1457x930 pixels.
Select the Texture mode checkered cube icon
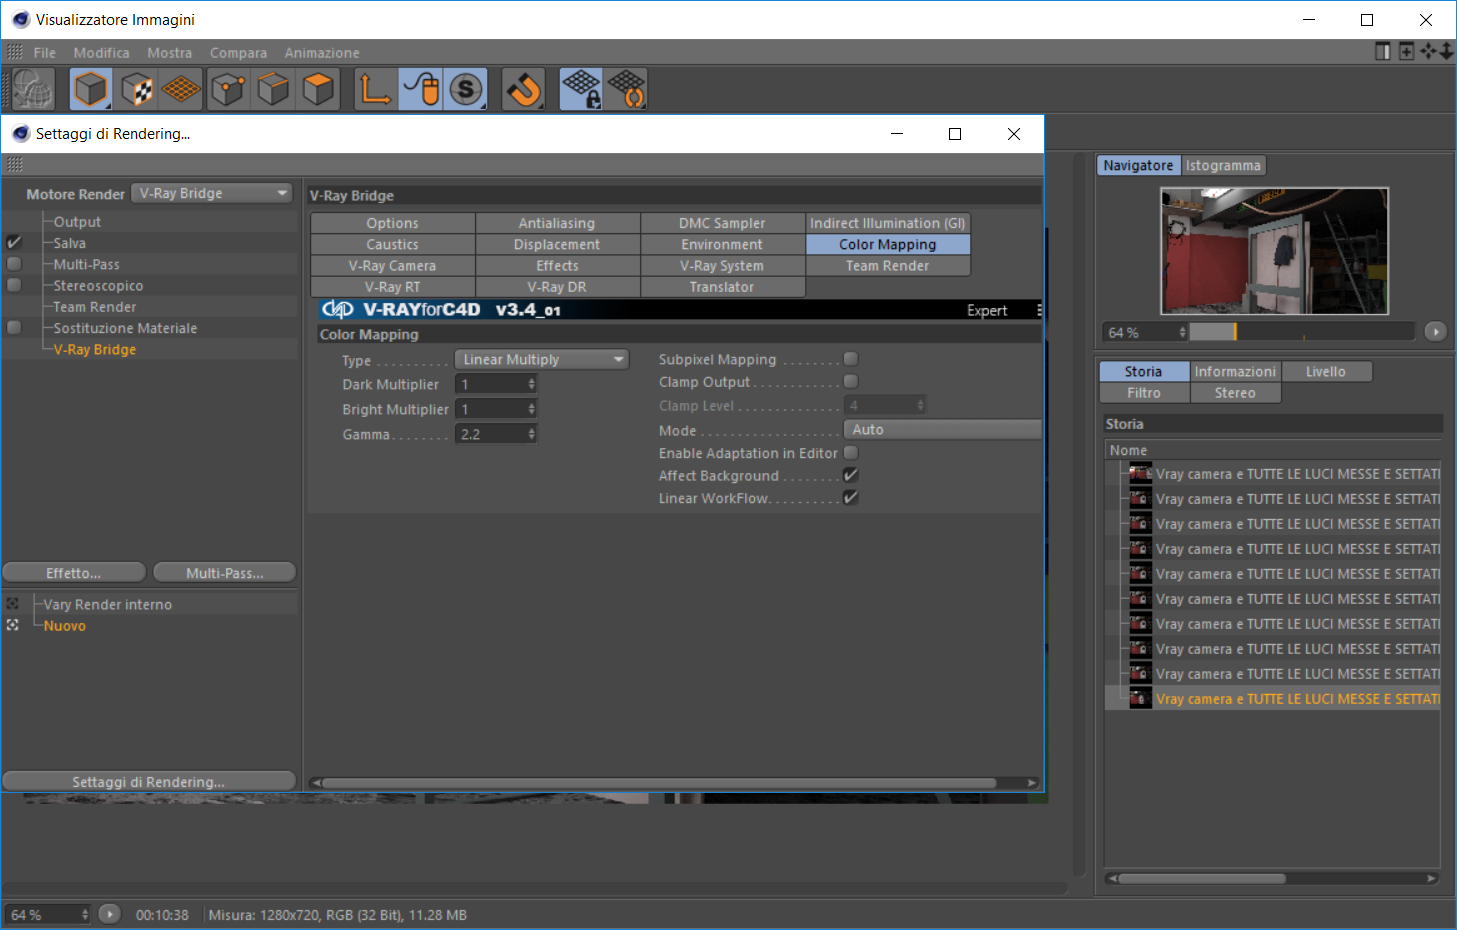point(136,90)
